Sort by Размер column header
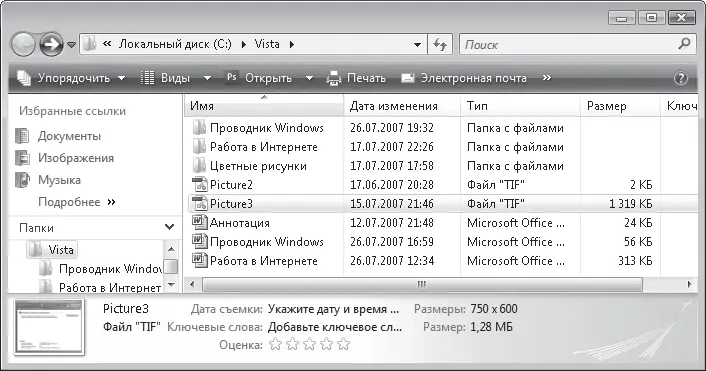The width and height of the screenshot is (706, 371). [x=620, y=106]
